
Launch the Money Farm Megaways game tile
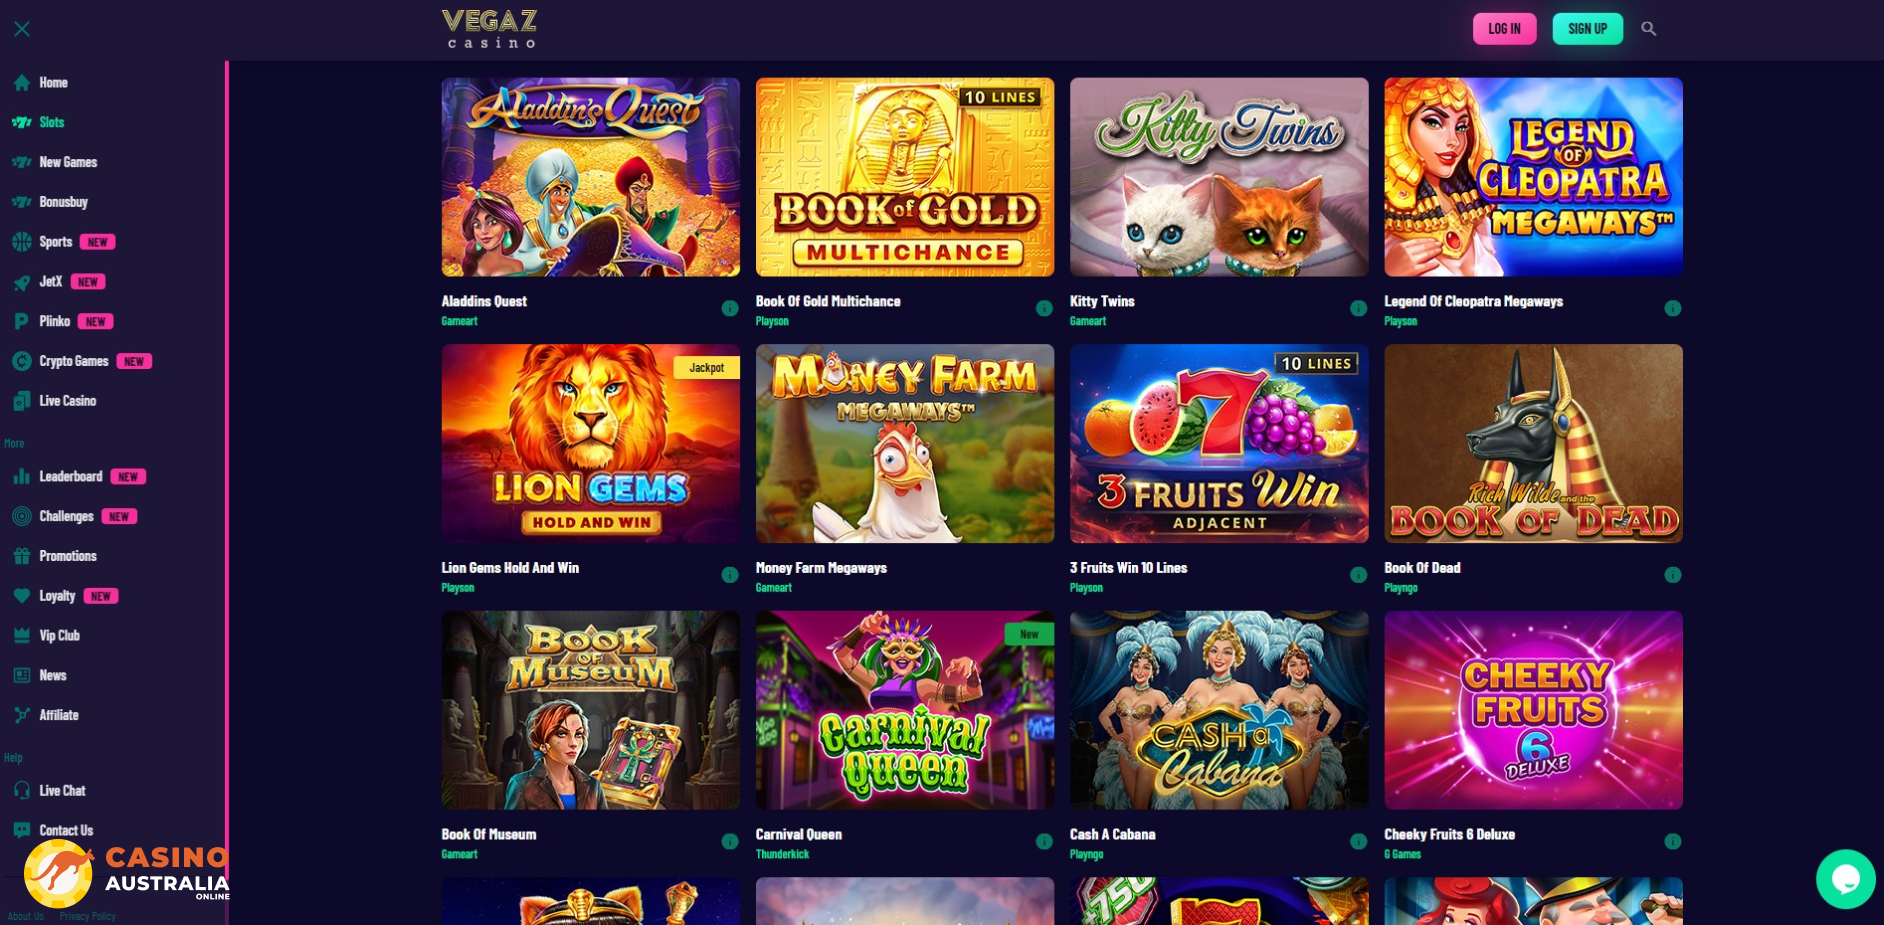905,444
